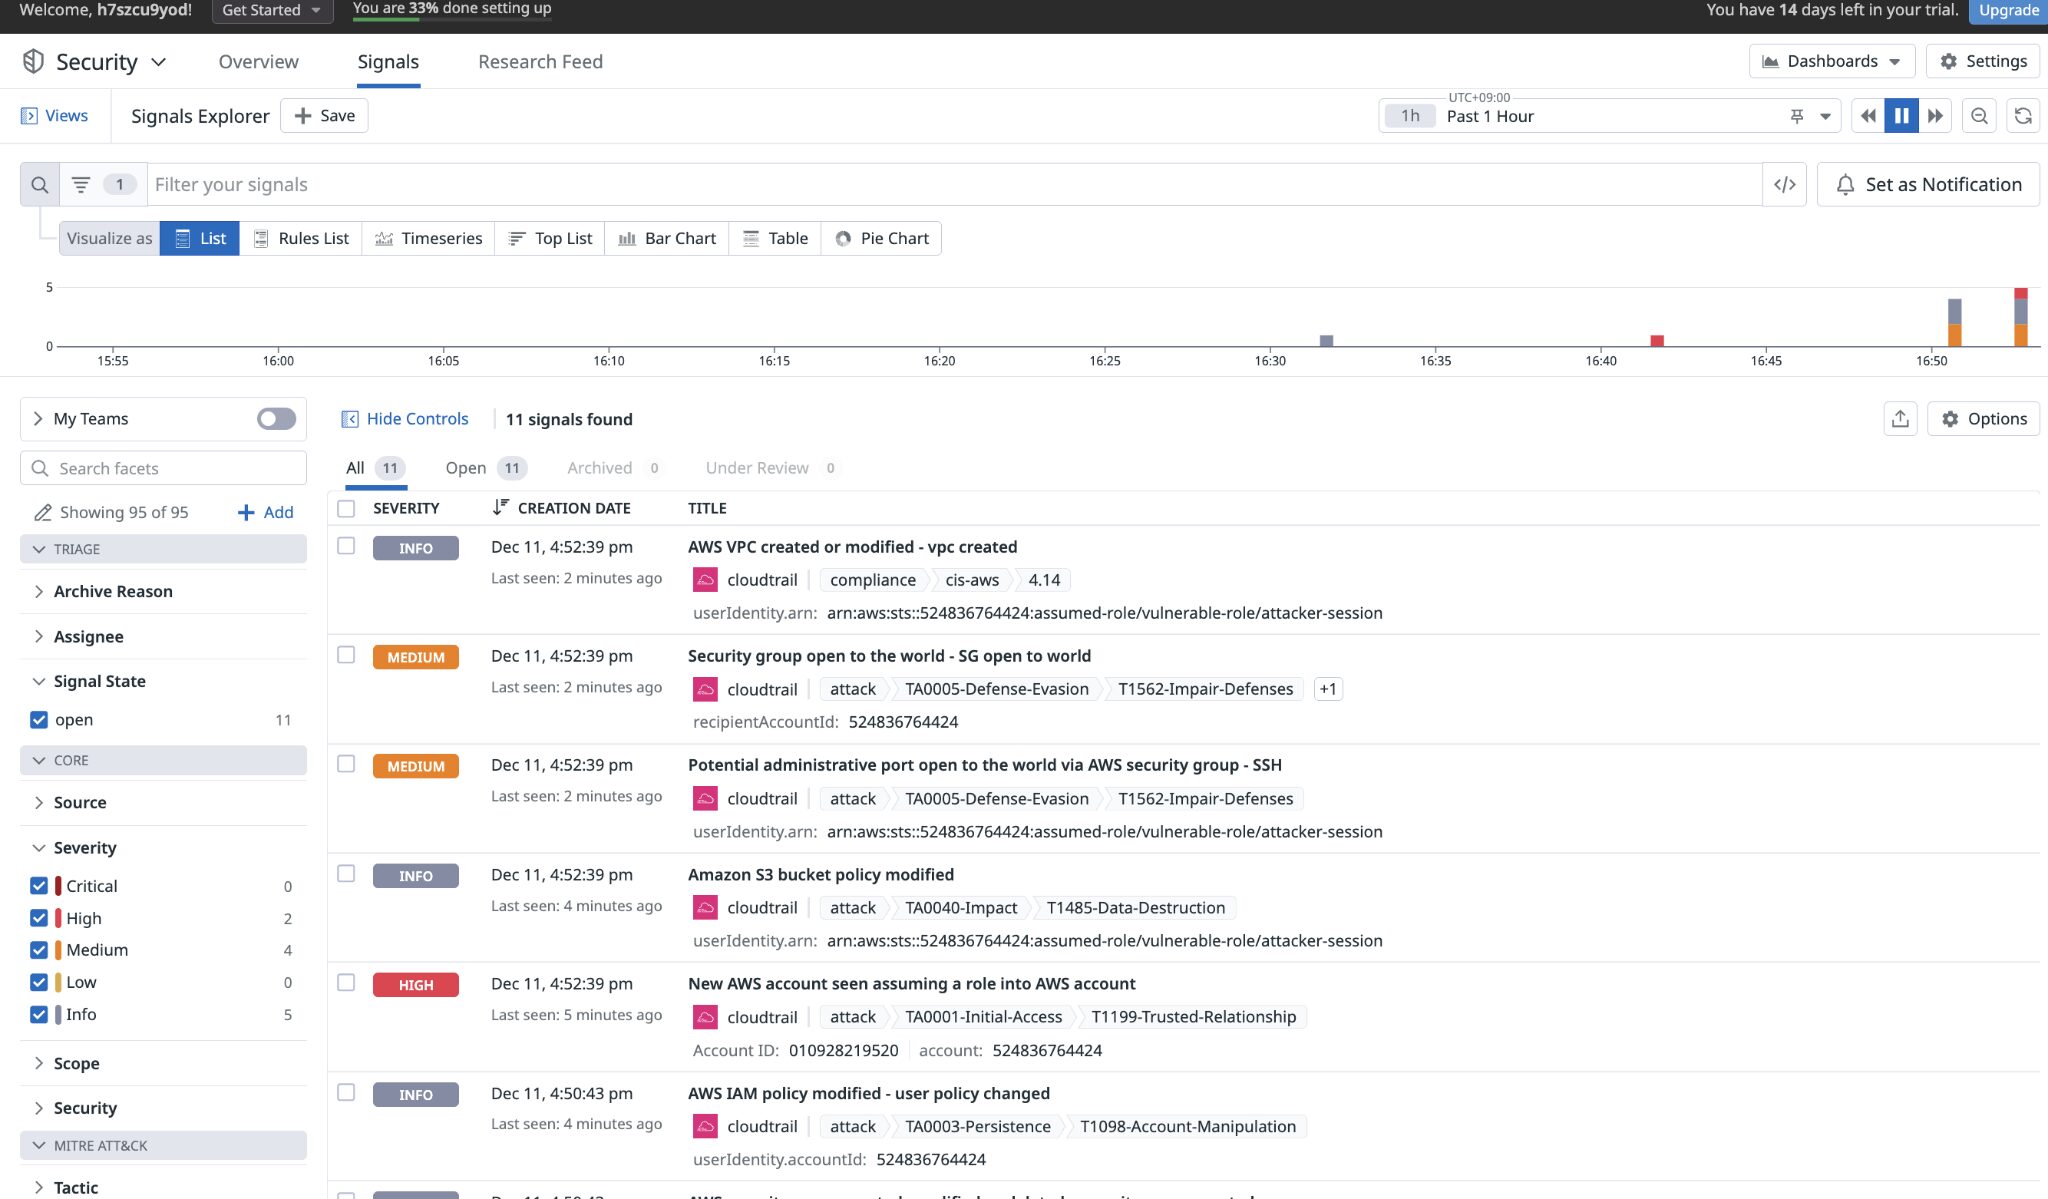Switch to the Research Feed tab
Viewport: 2048px width, 1199px height.
(540, 61)
